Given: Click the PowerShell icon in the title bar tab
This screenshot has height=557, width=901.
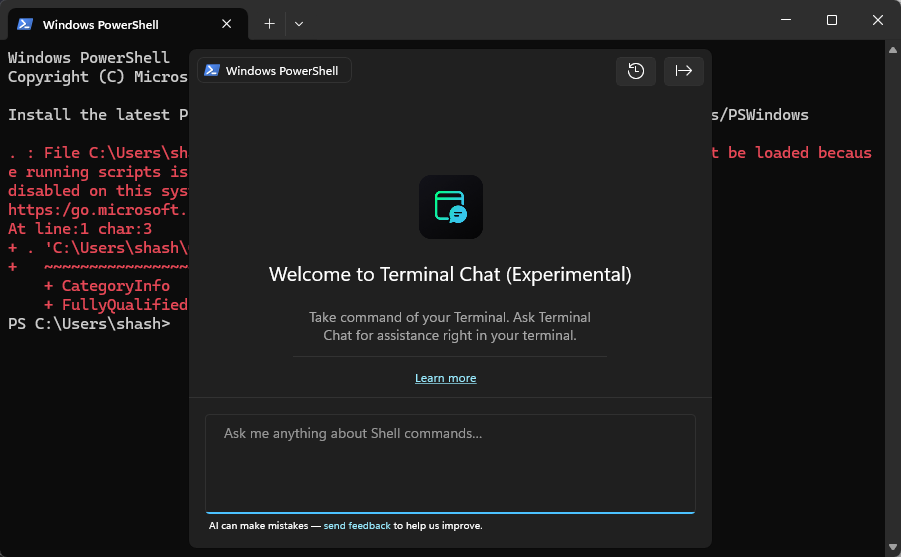Looking at the screenshot, I should tap(25, 23).
